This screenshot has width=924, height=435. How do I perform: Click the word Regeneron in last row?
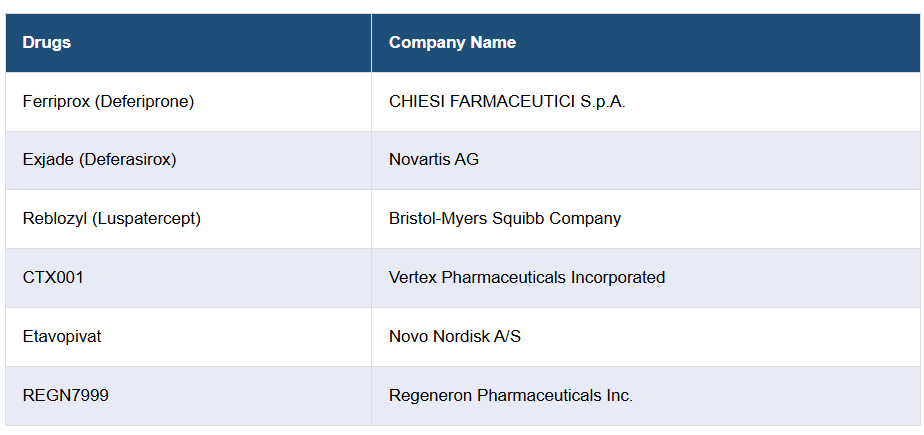click(430, 396)
